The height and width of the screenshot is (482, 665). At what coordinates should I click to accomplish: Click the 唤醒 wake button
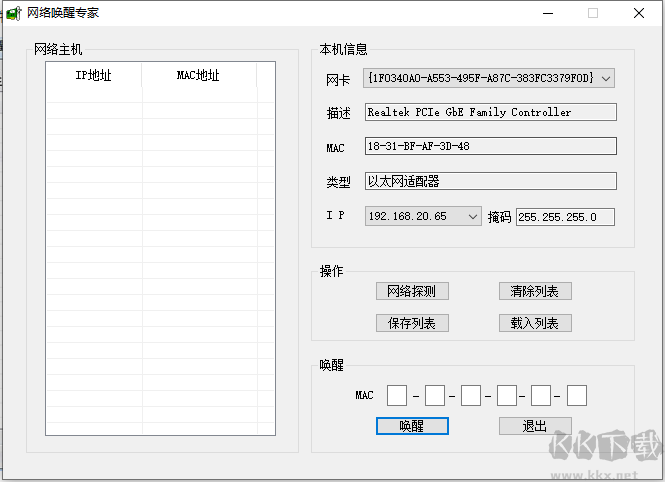412,426
